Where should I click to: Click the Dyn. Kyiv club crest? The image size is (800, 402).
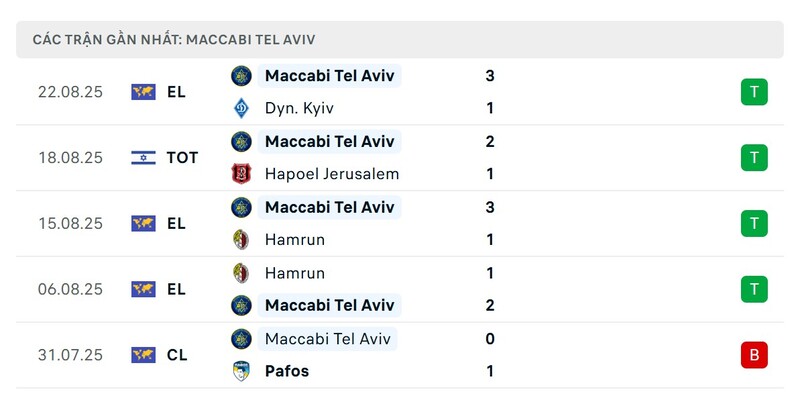pos(241,108)
